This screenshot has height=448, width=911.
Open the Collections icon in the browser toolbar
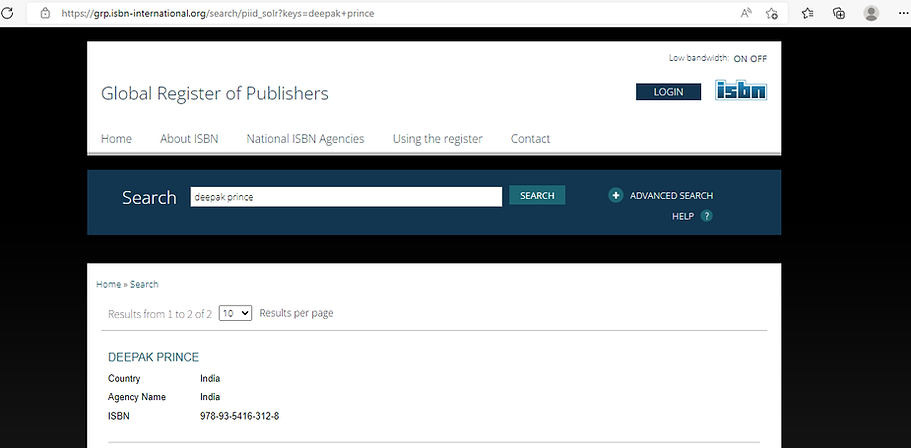[839, 13]
